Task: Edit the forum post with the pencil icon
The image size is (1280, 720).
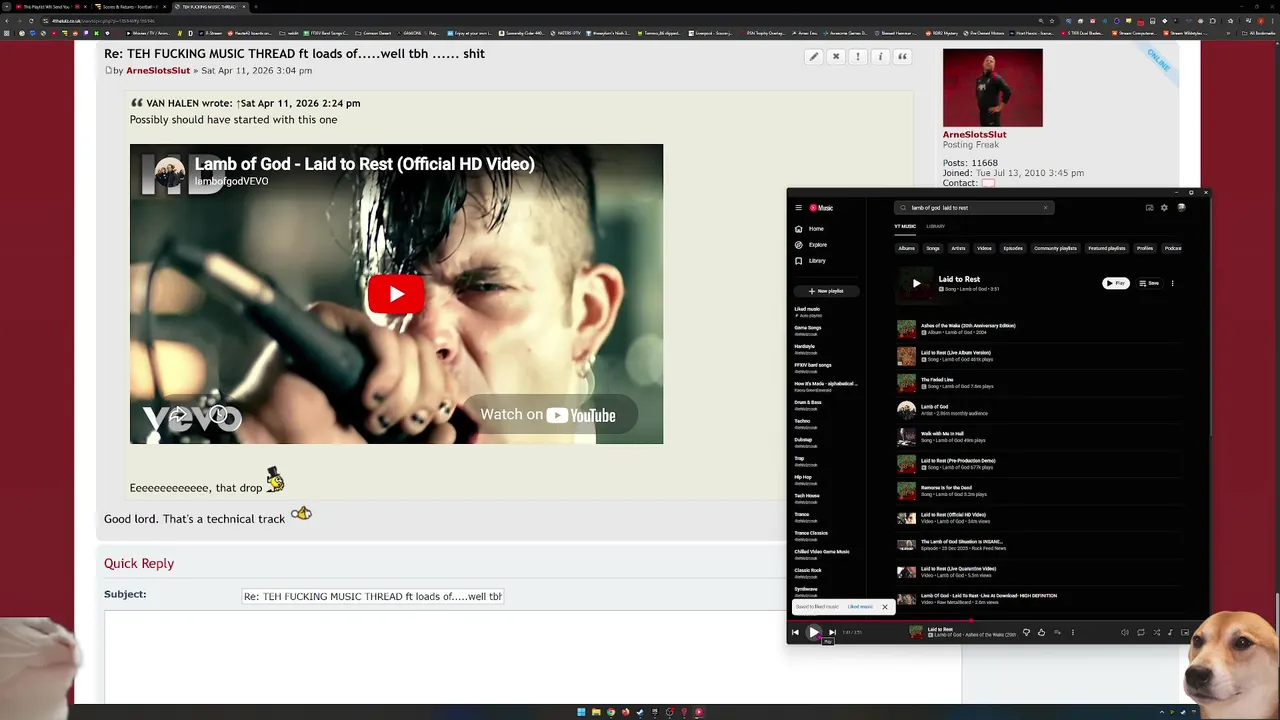Action: tap(814, 57)
